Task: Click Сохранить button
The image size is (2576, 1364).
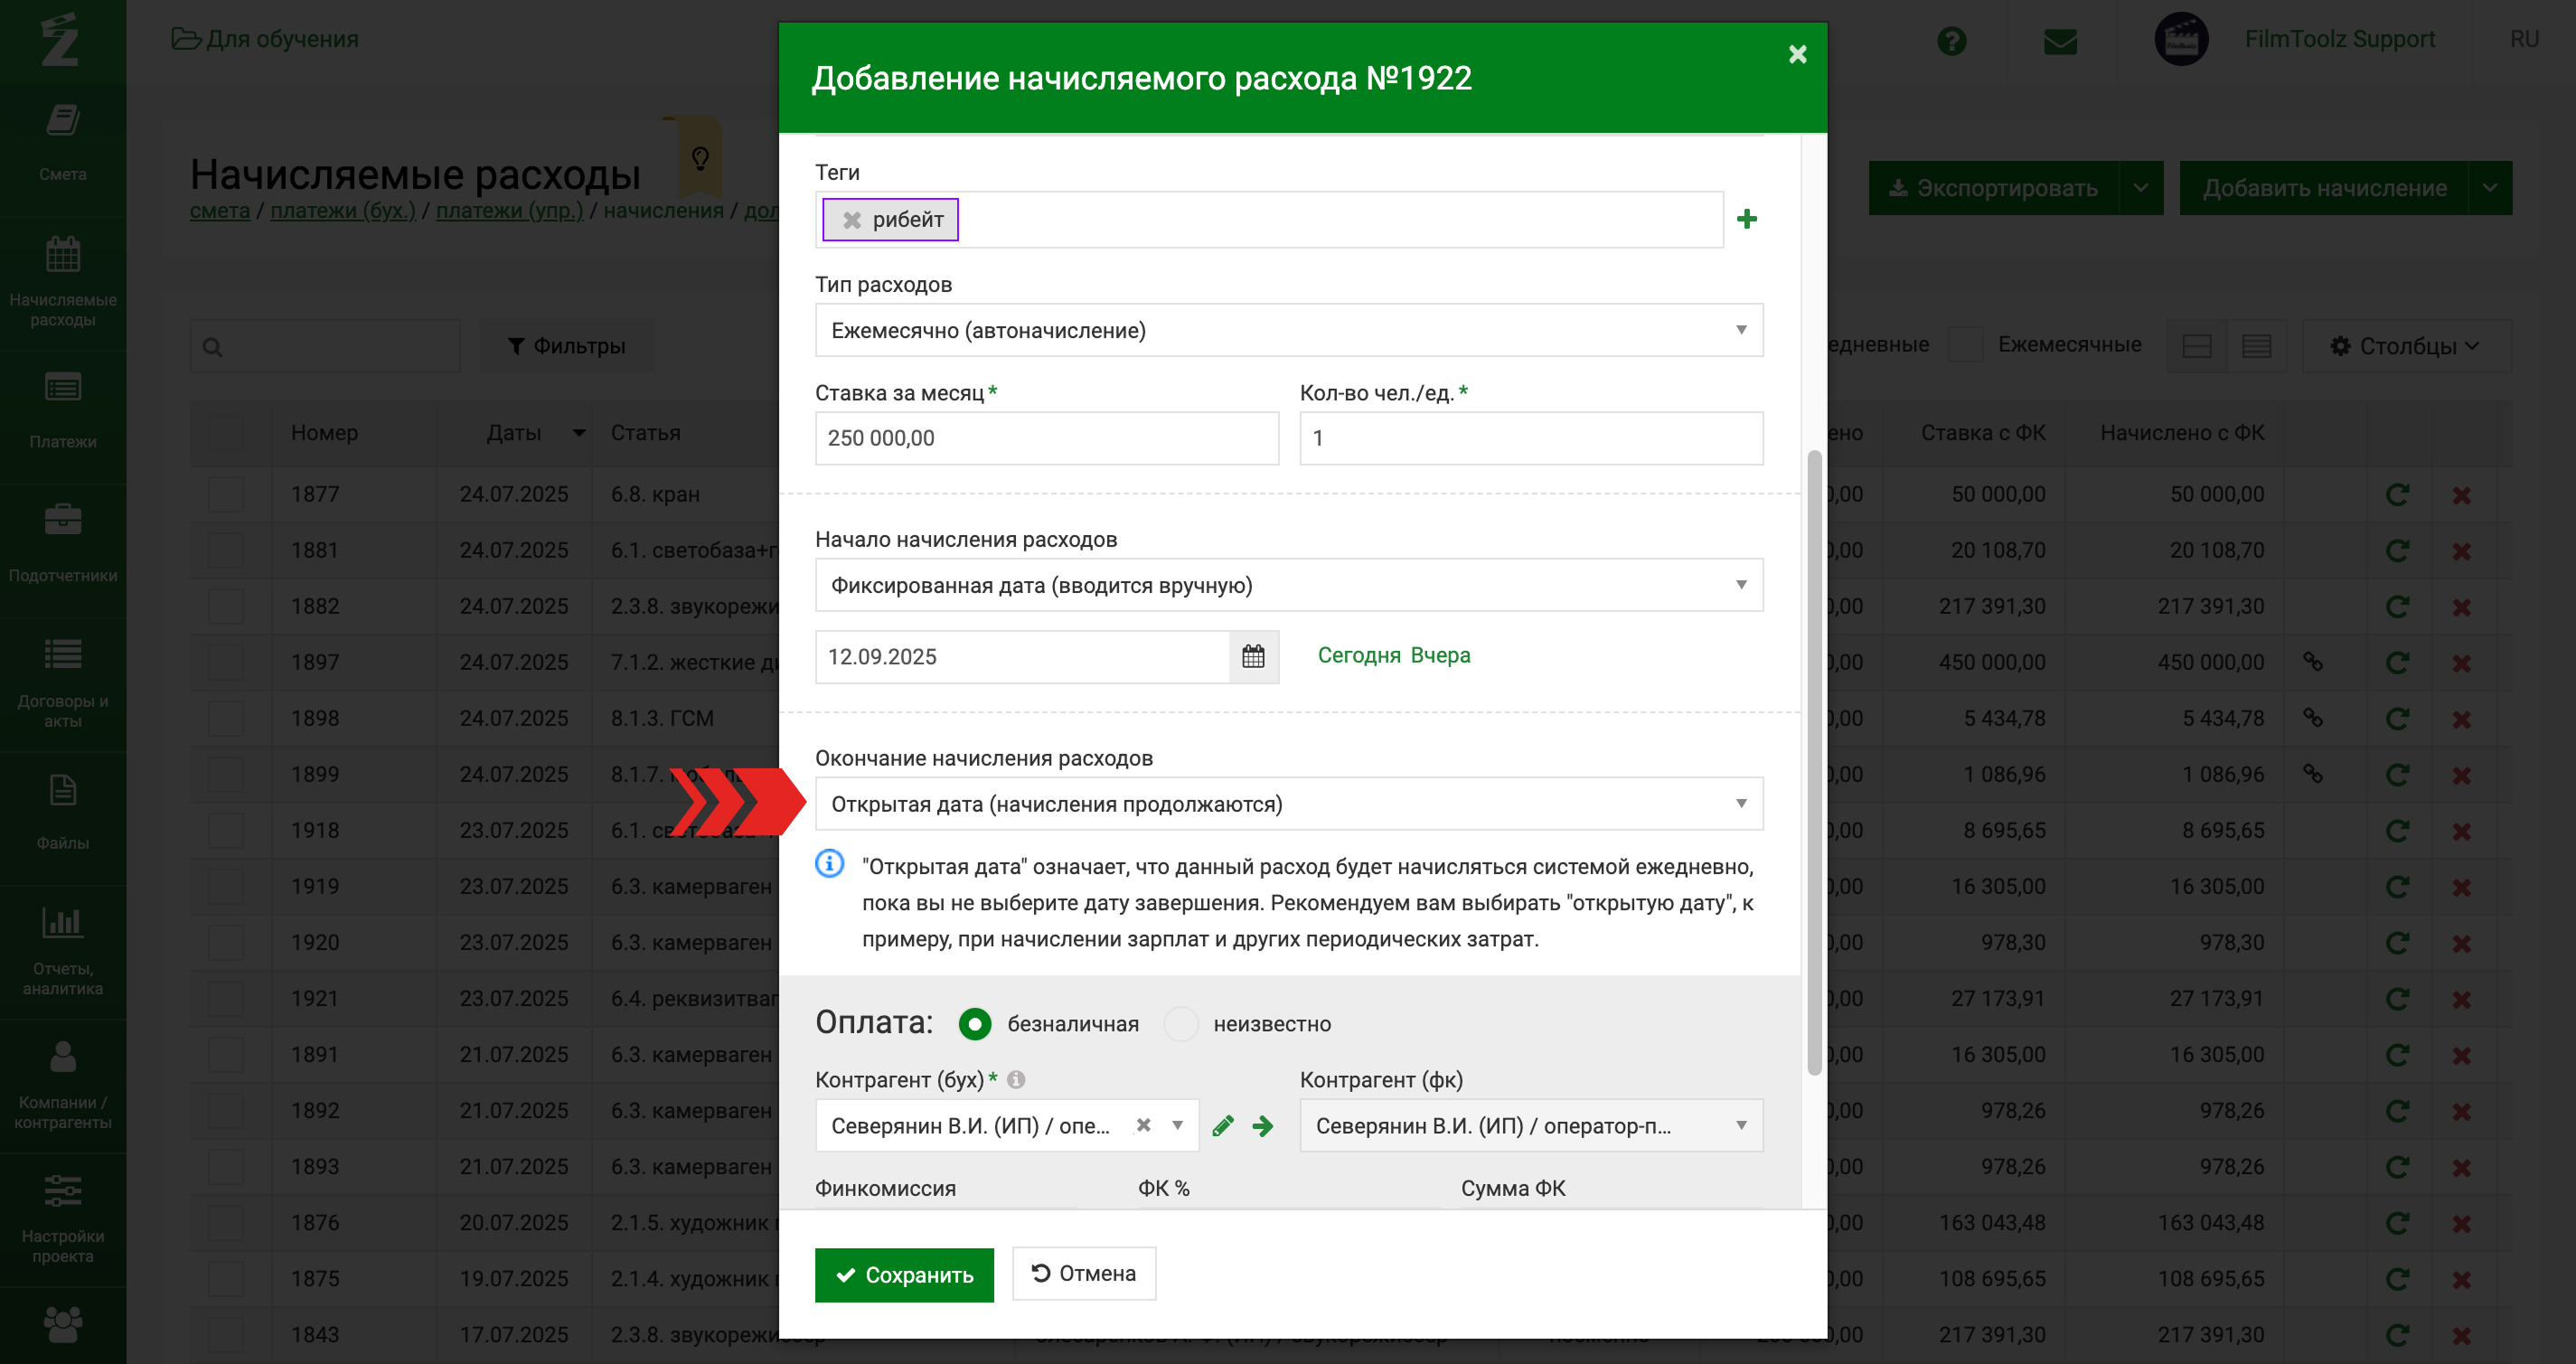Action: pyautogui.click(x=904, y=1275)
